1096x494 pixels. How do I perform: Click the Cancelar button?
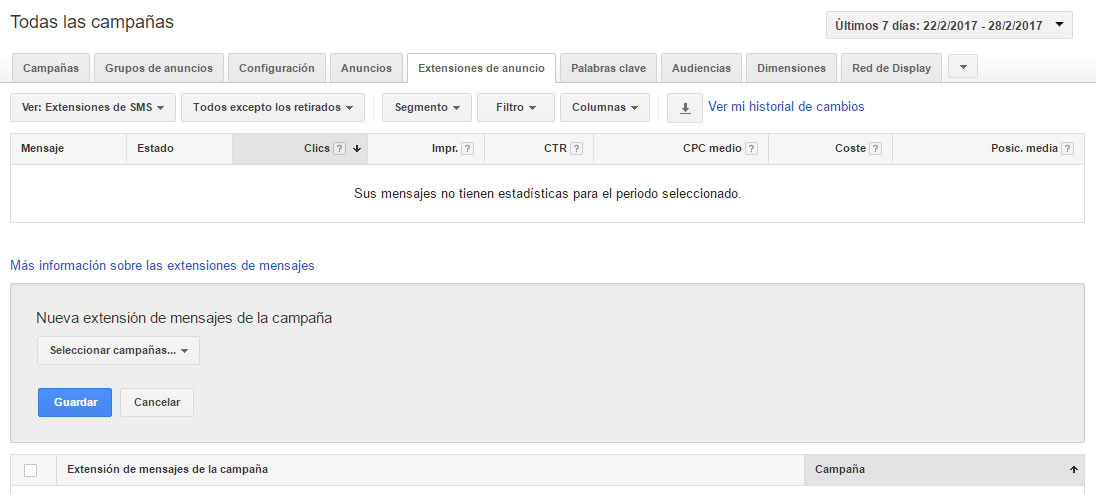157,402
